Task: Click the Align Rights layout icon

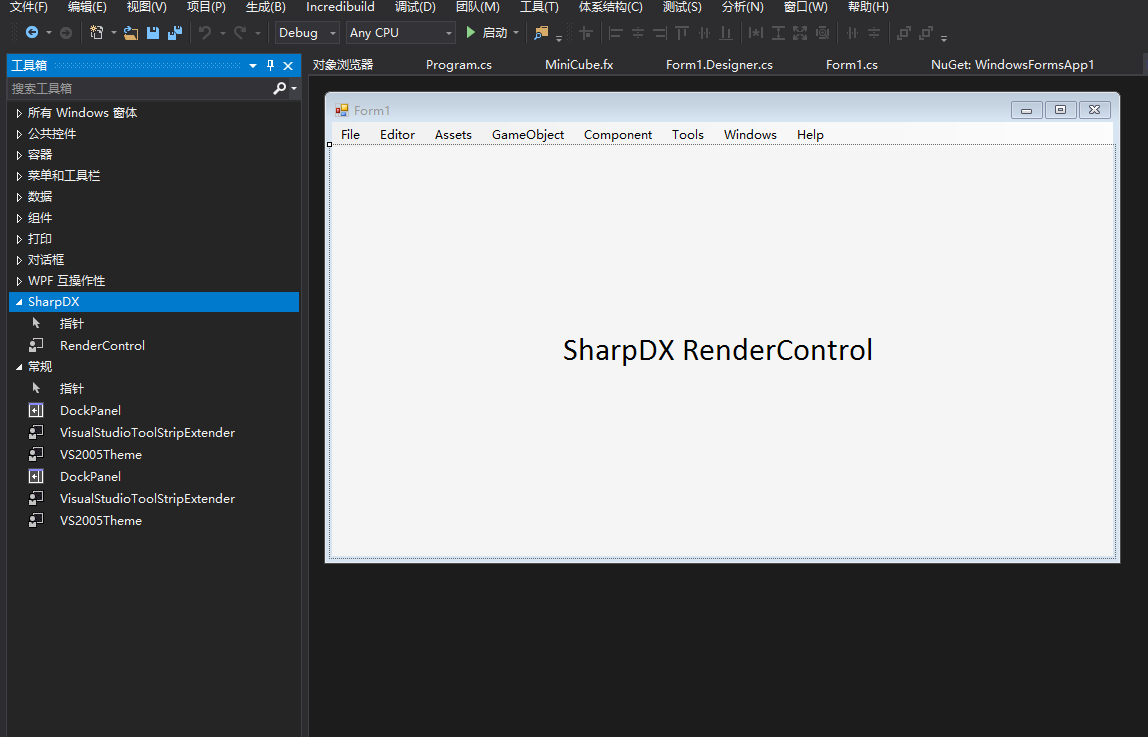Action: pos(660,32)
